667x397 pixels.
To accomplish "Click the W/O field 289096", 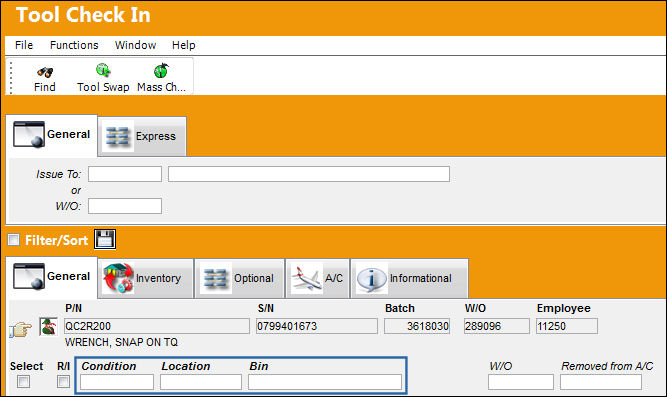I will (497, 326).
